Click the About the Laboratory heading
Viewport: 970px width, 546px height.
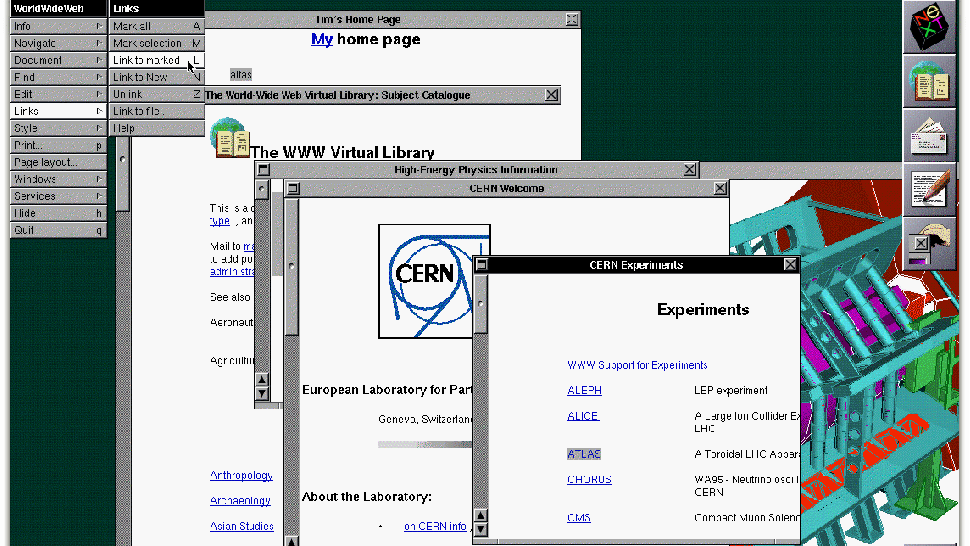point(367,497)
